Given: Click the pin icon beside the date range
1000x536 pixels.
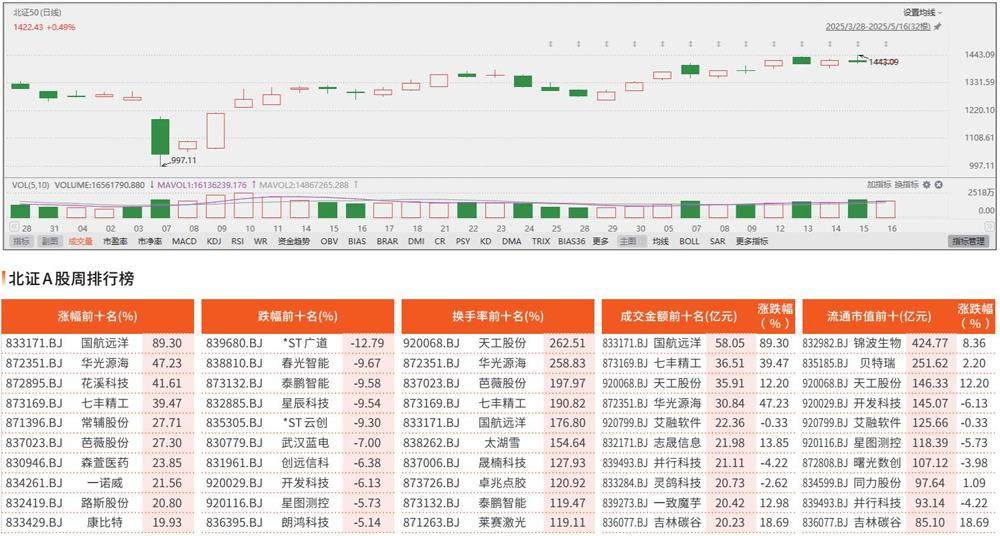Looking at the screenshot, I should pyautogui.click(x=937, y=27).
